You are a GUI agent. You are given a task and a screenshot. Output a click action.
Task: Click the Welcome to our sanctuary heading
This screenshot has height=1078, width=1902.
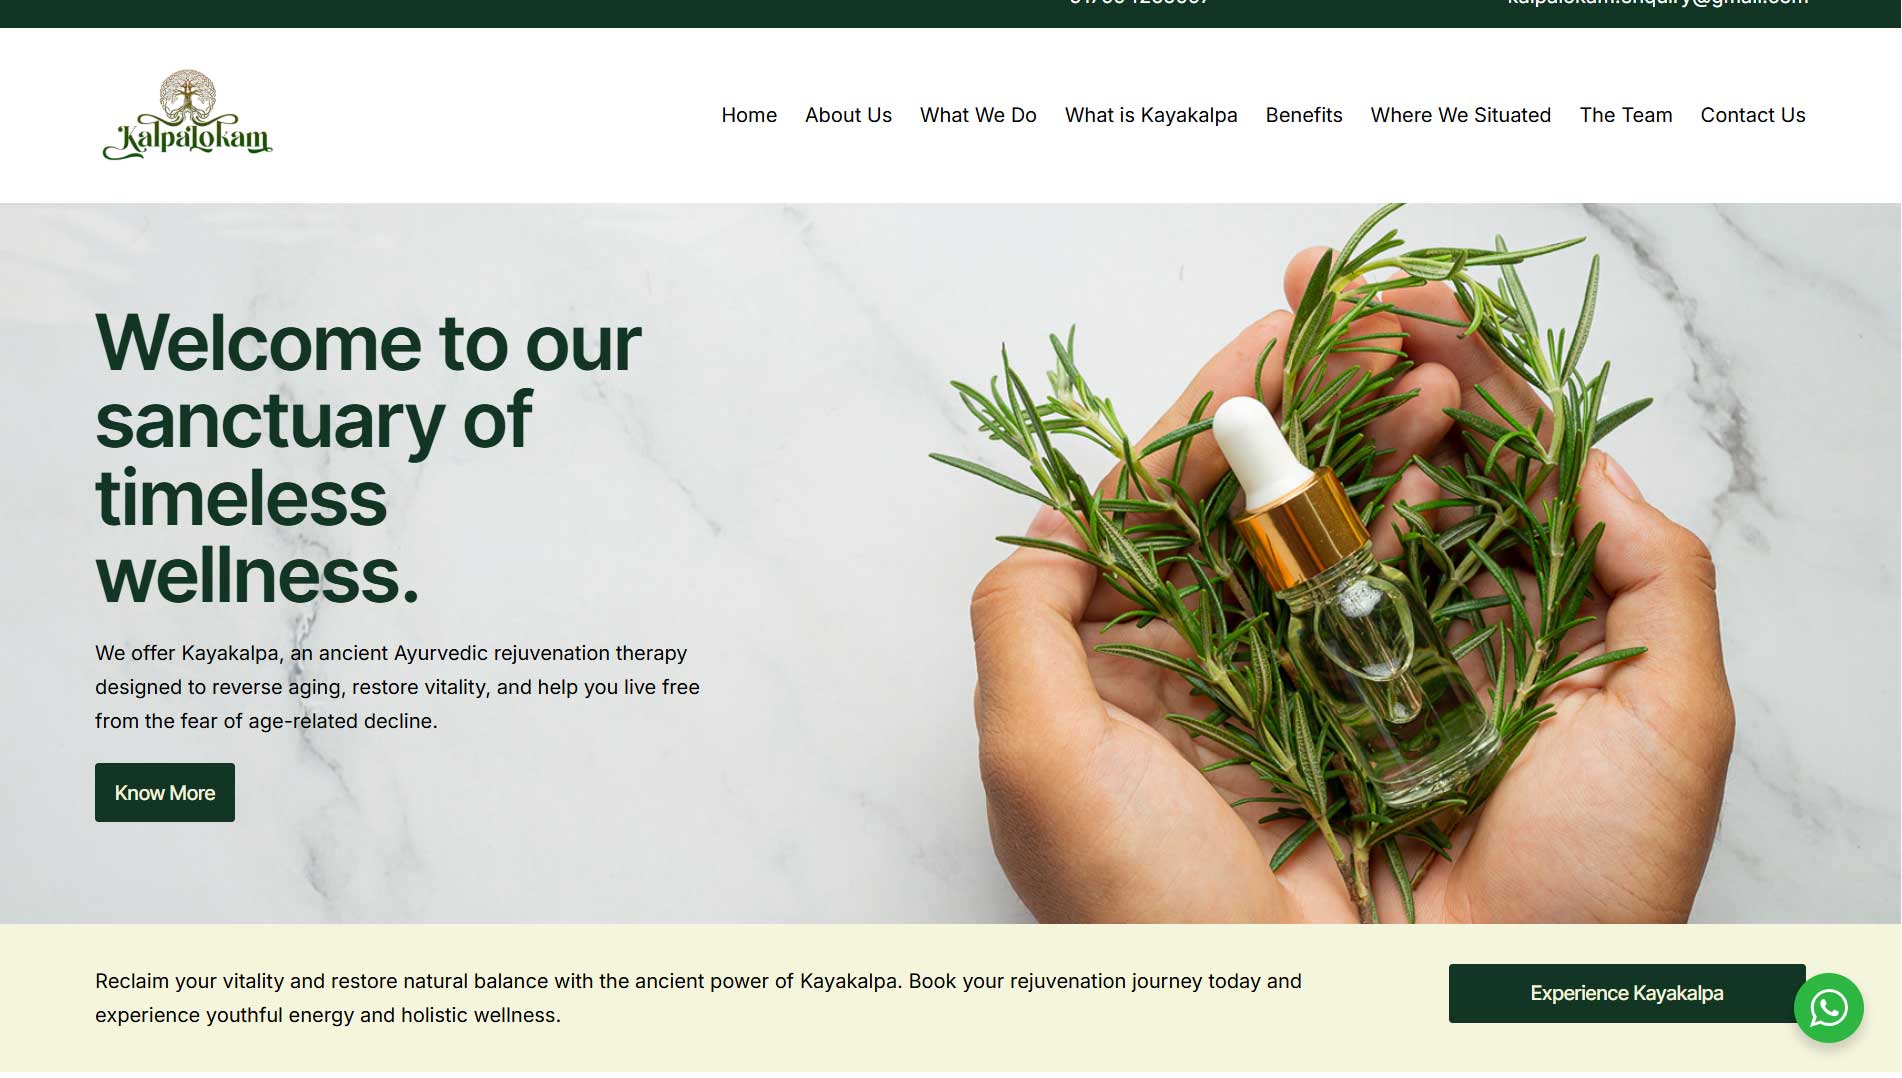[x=368, y=458]
